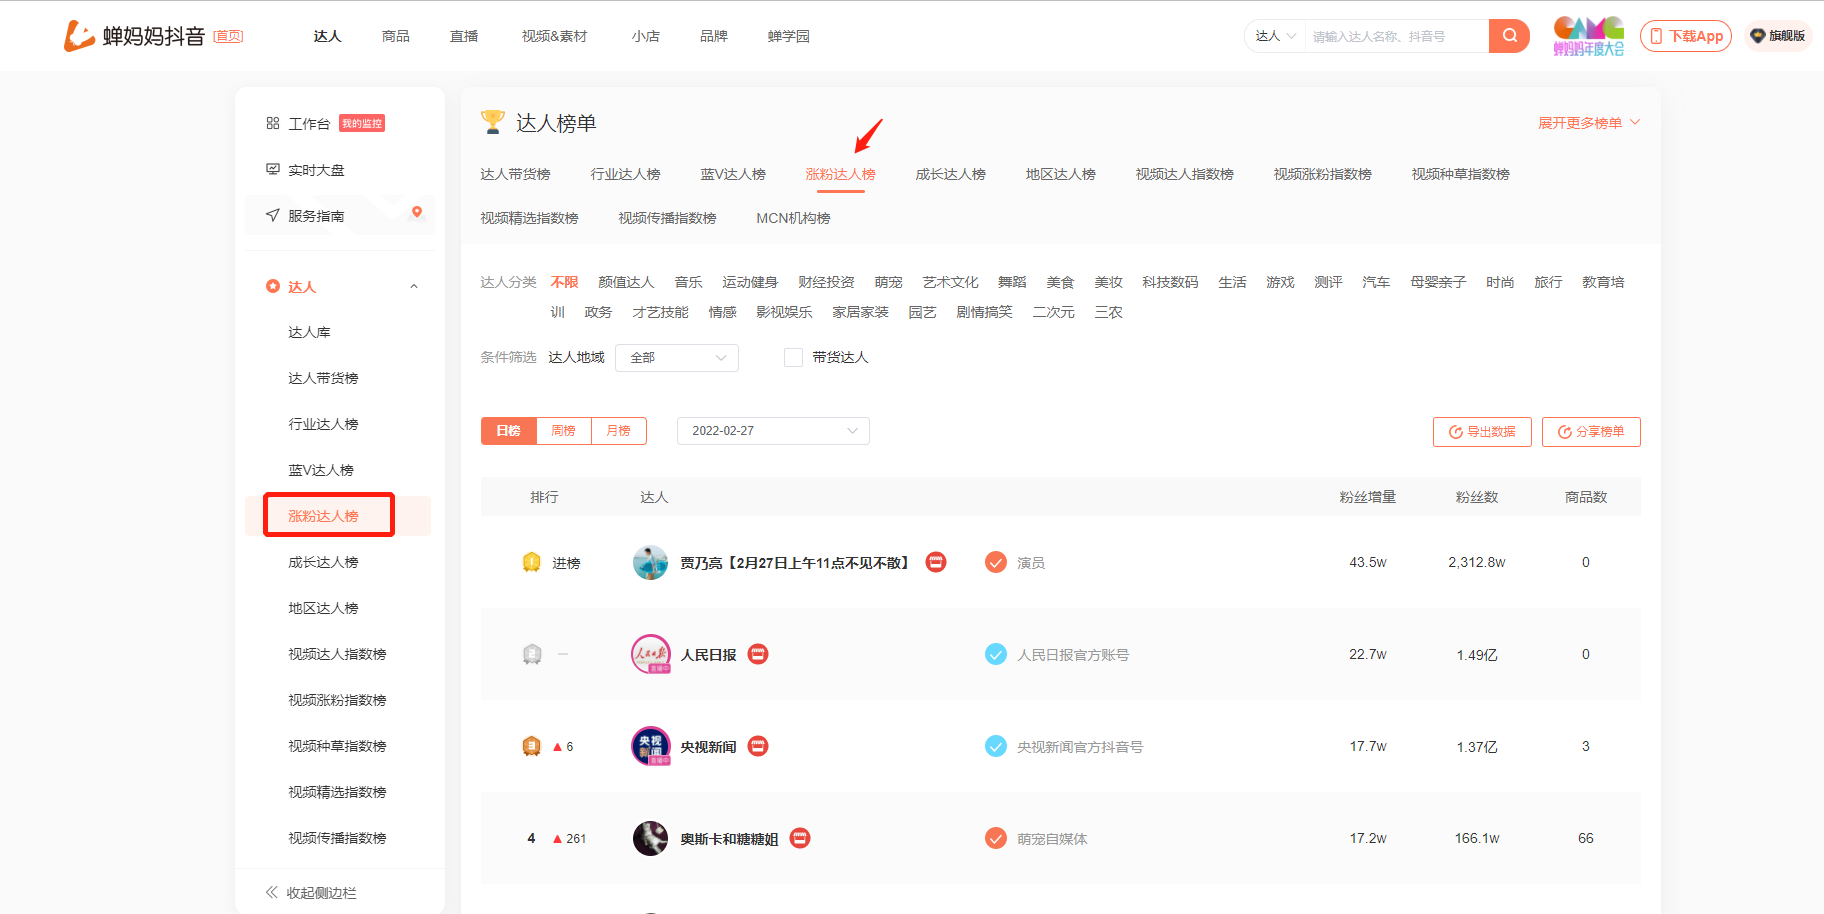Image resolution: width=1824 pixels, height=914 pixels.
Task: Click the live badge next to 央视新闻
Action: pos(758,746)
